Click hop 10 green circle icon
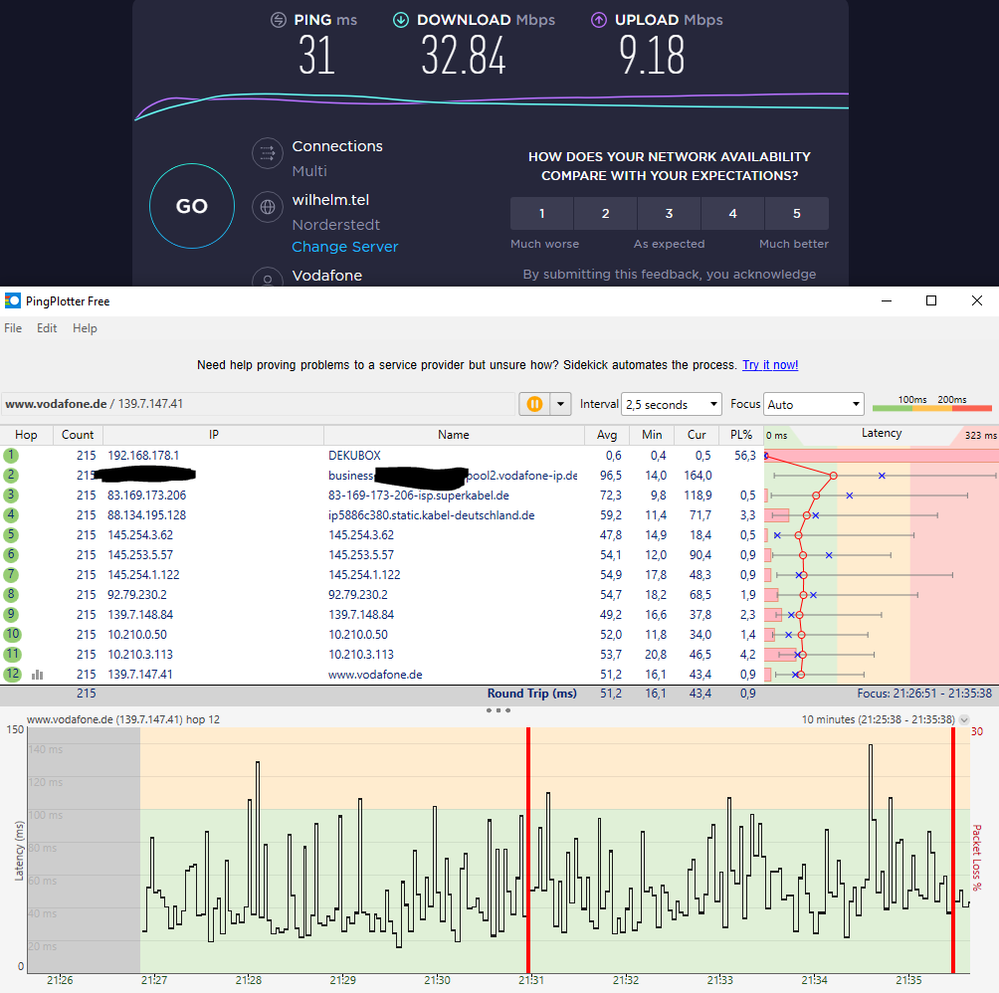Screen dimensions: 999x993 (12, 634)
